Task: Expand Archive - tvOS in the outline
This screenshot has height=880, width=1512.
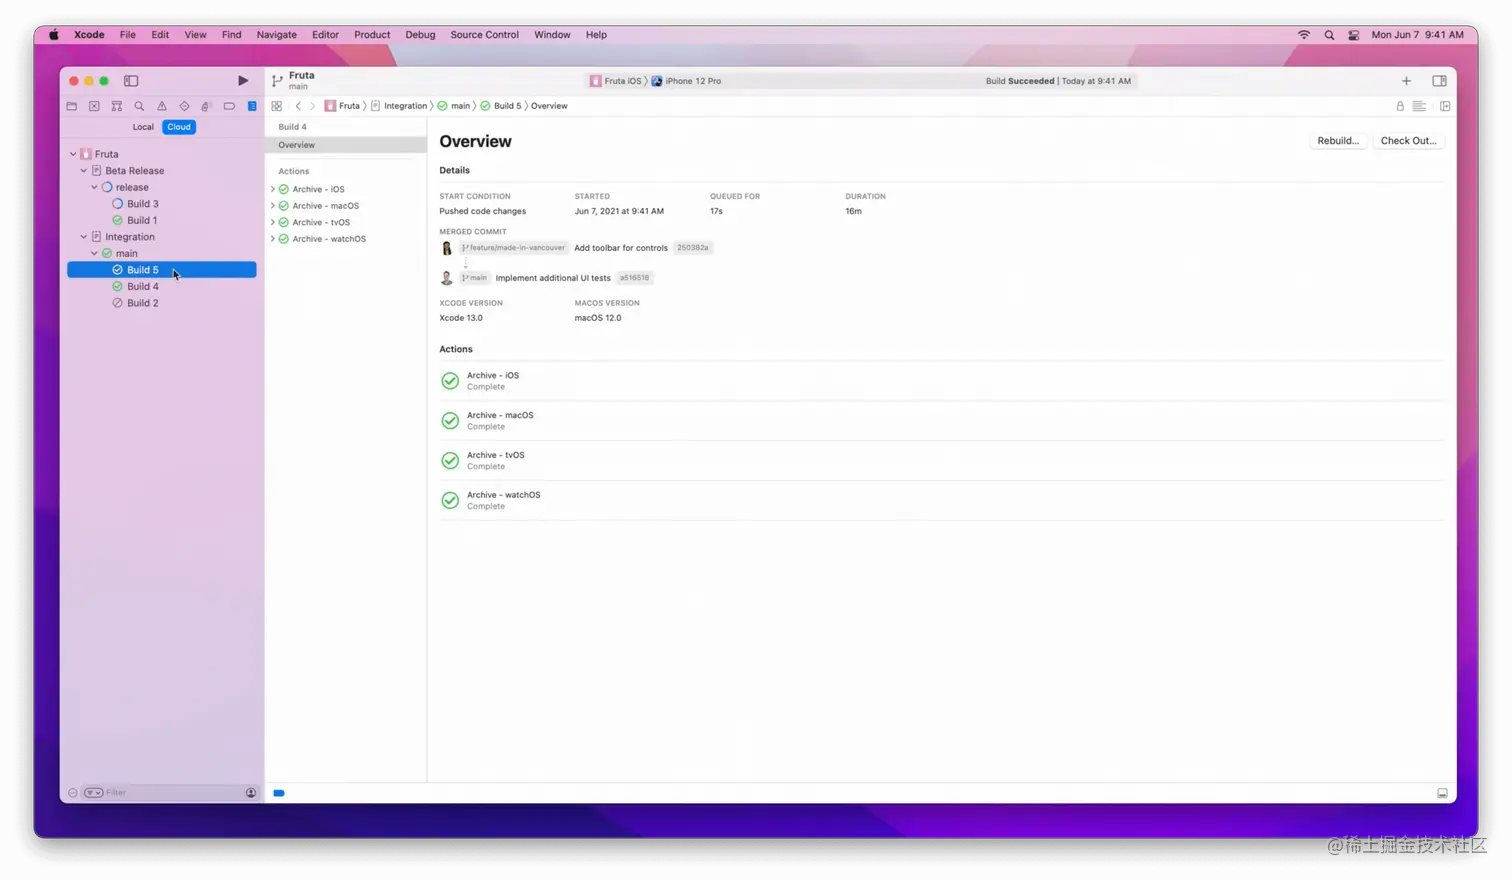Action: [273, 222]
